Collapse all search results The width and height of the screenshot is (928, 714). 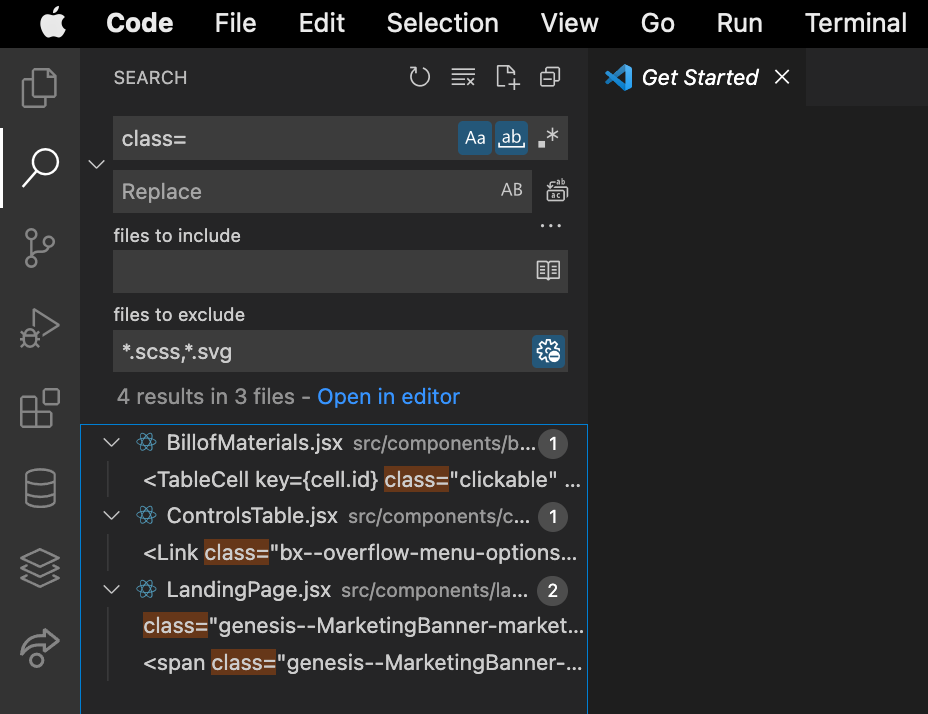point(549,76)
